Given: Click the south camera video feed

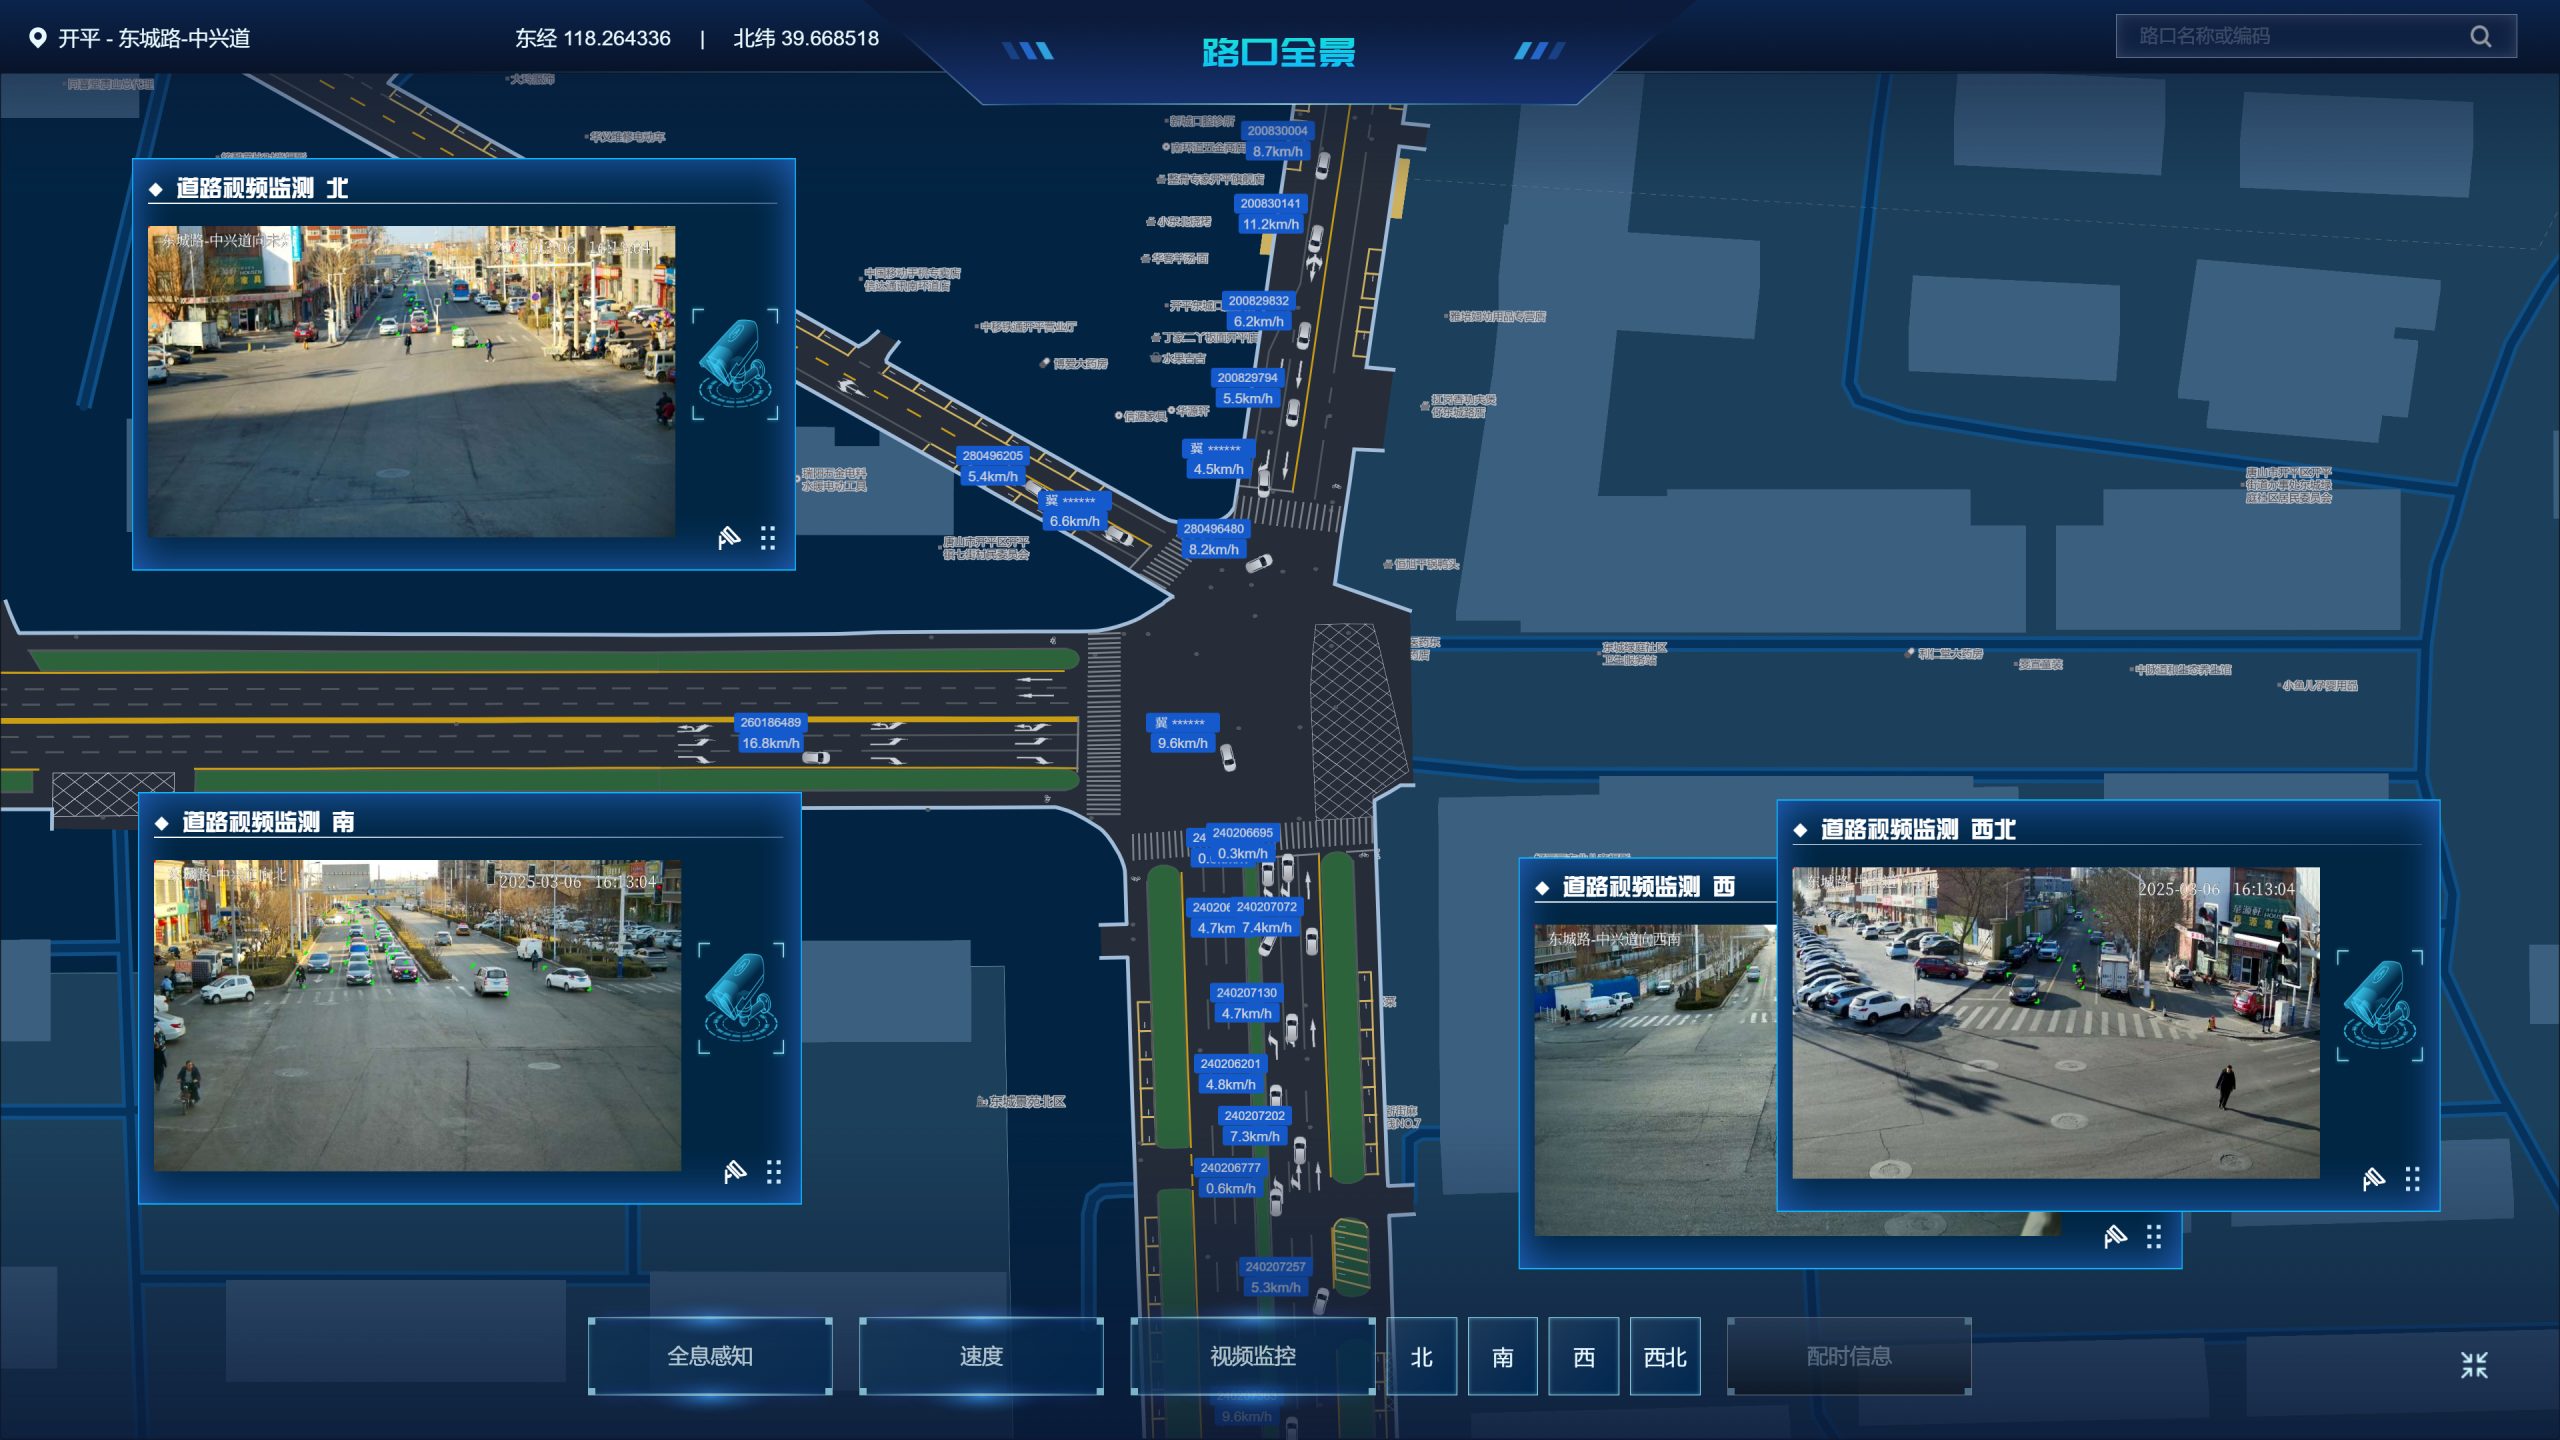Looking at the screenshot, I should point(418,1015).
